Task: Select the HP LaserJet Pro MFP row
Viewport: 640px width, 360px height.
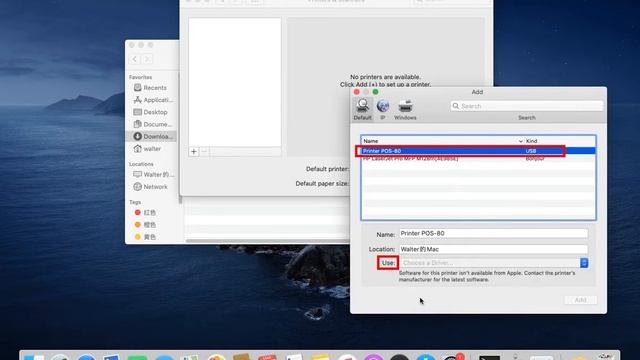Action: click(478, 159)
